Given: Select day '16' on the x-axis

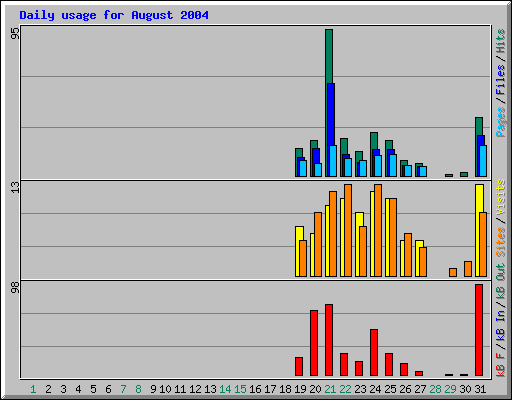Looking at the screenshot, I should (255, 389).
